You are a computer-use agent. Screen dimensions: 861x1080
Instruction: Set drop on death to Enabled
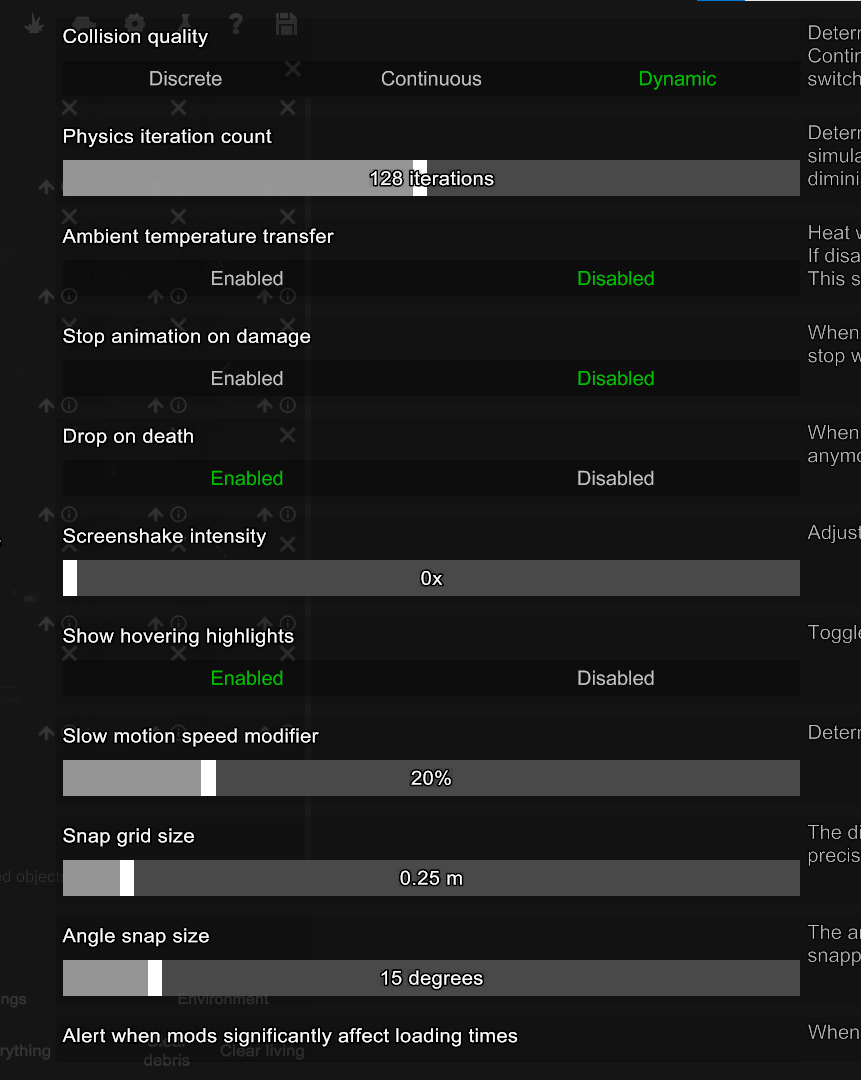pos(247,479)
